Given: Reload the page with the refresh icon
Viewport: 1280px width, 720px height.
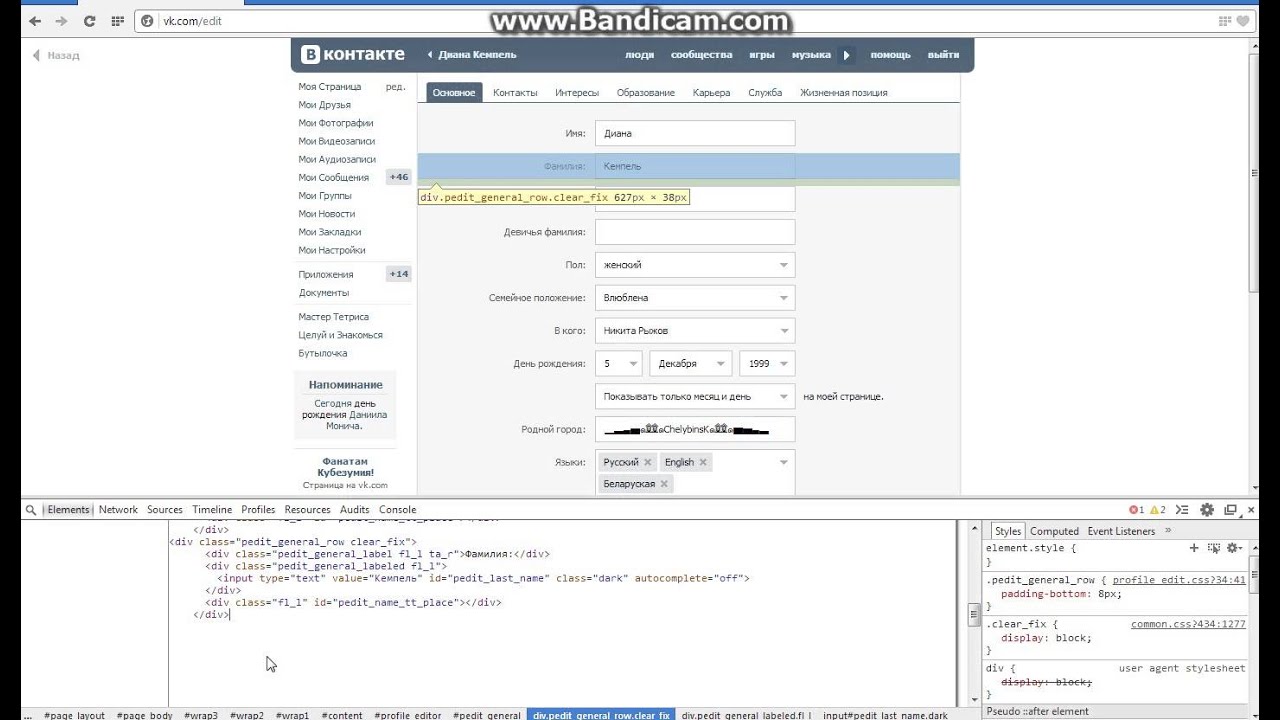Looking at the screenshot, I should point(89,20).
